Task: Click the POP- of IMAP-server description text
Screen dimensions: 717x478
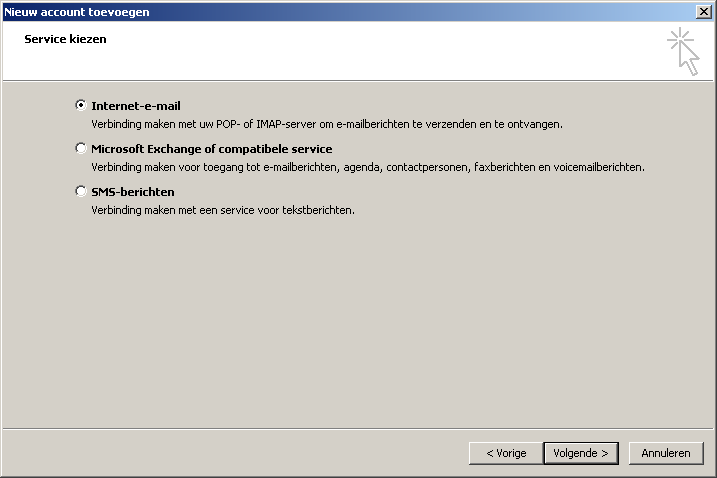Action: (x=326, y=125)
